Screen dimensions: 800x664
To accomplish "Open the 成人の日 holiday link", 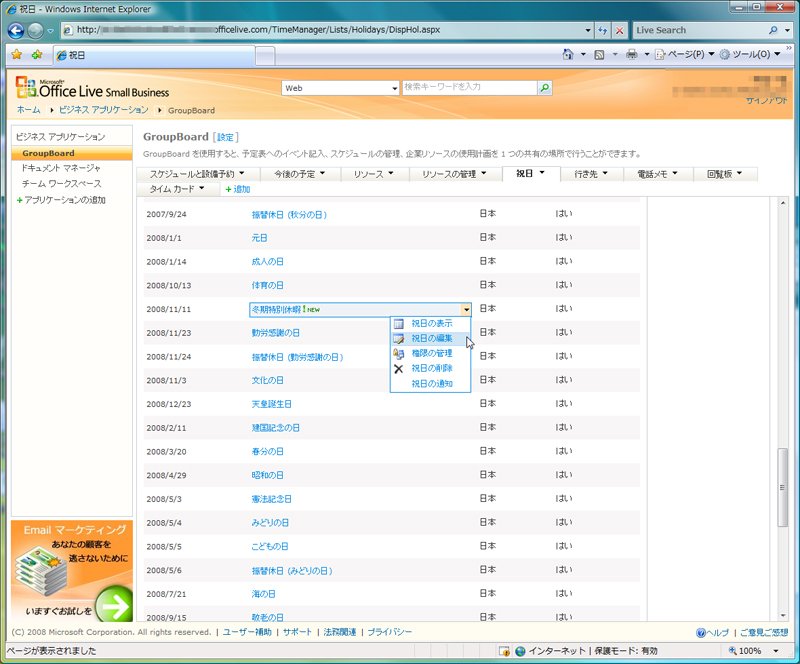I will (267, 262).
